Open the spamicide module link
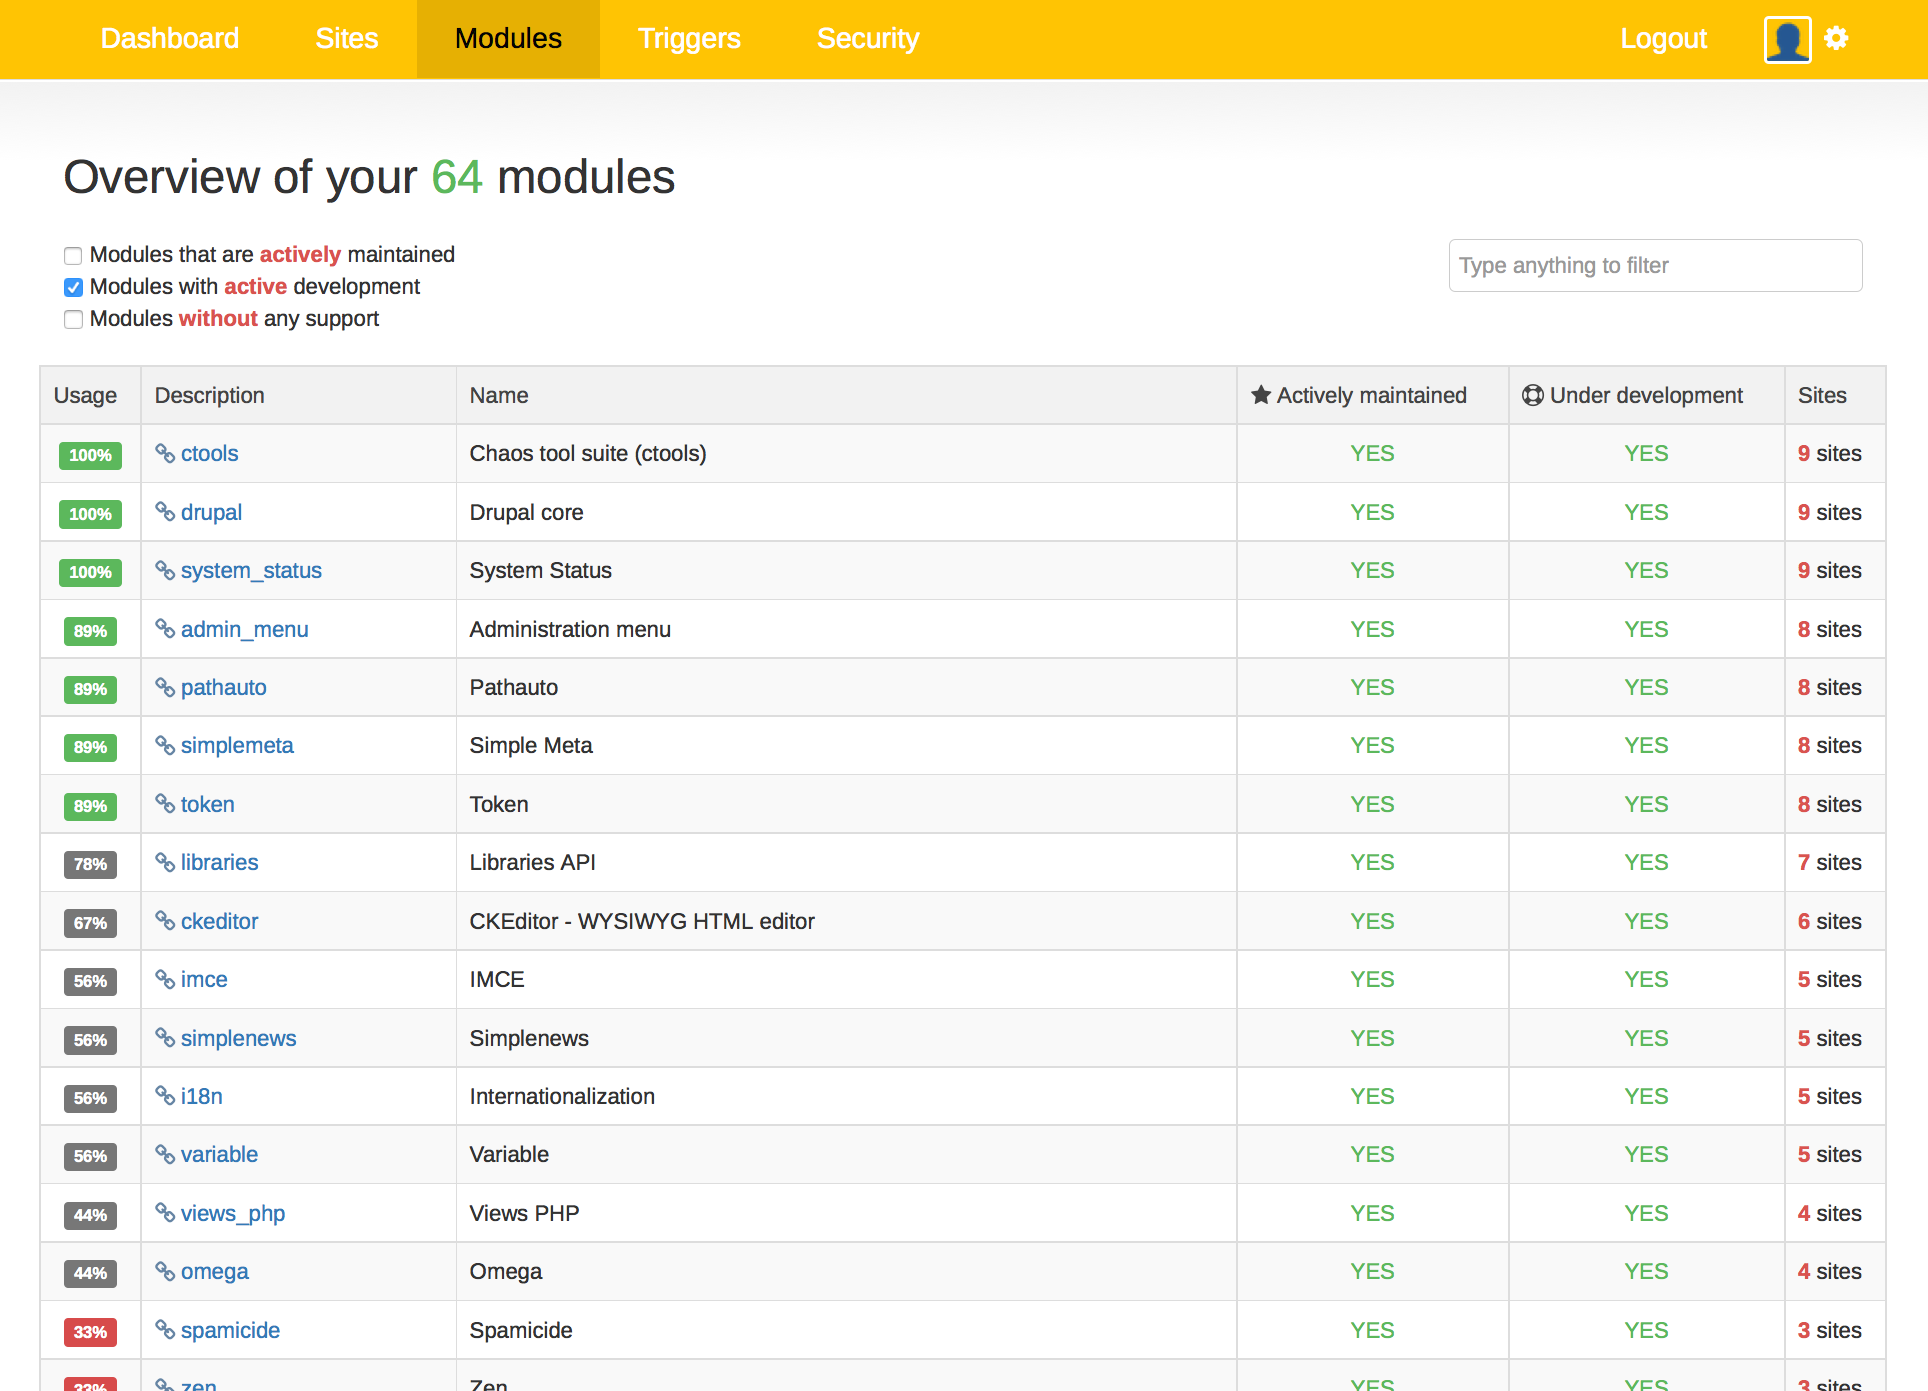 pos(230,1330)
